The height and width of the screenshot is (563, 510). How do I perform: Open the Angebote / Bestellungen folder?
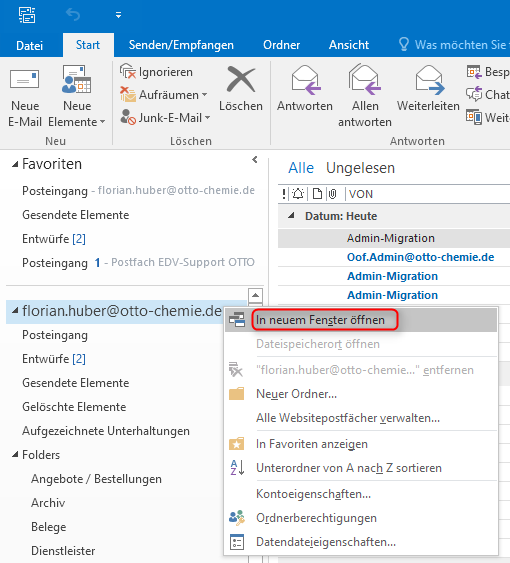(x=96, y=479)
